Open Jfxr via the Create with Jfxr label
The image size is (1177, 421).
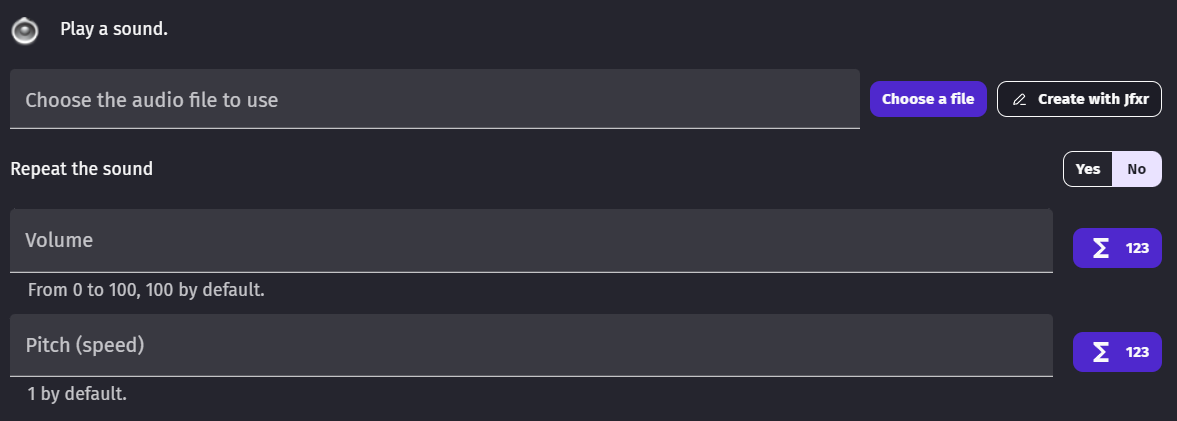click(x=1094, y=100)
